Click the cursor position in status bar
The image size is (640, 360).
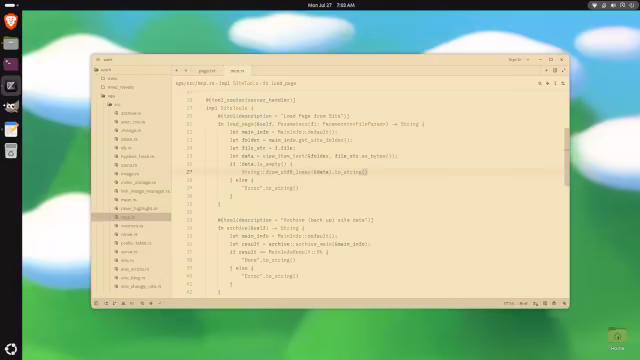pos(509,303)
